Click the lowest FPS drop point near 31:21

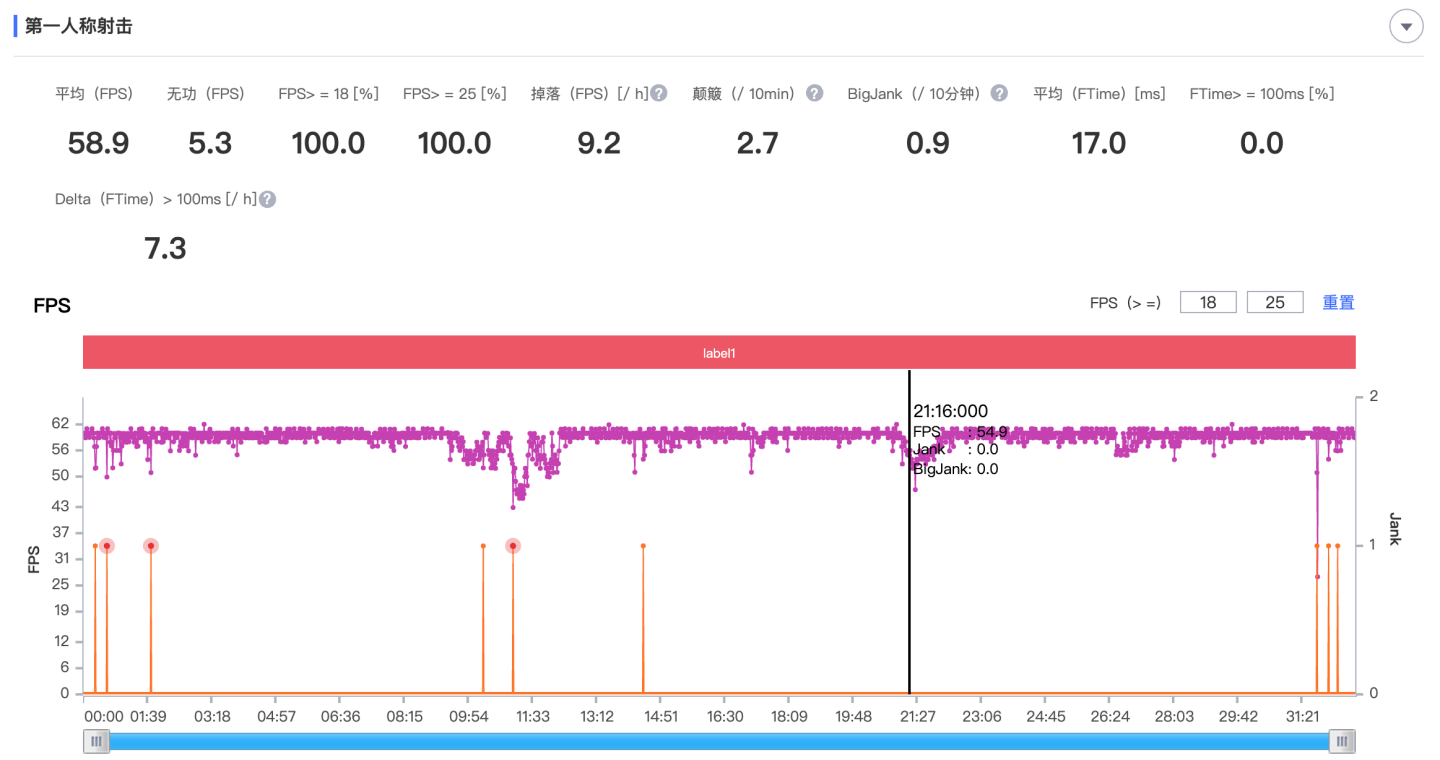tap(1317, 577)
